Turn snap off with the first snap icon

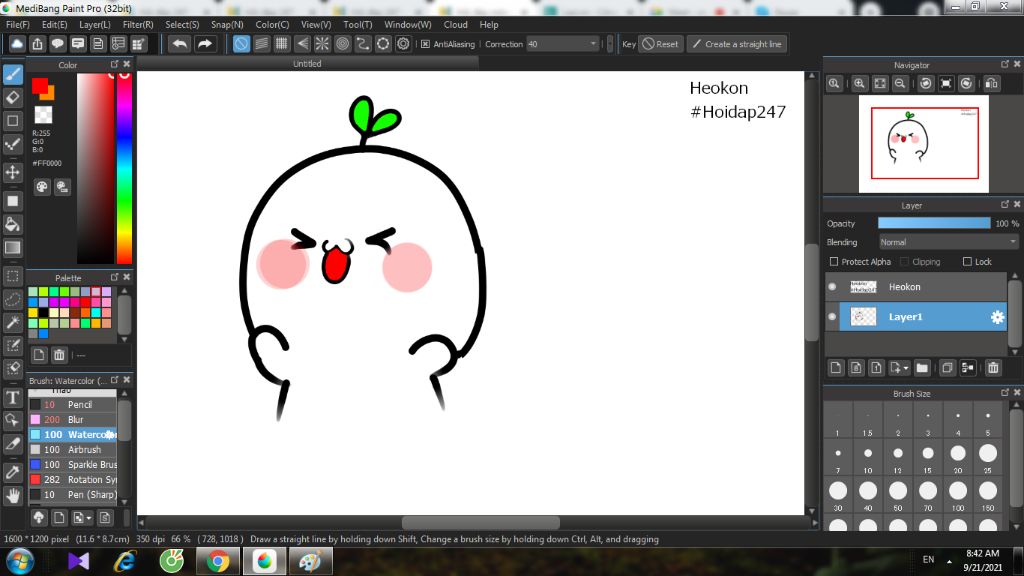click(241, 44)
